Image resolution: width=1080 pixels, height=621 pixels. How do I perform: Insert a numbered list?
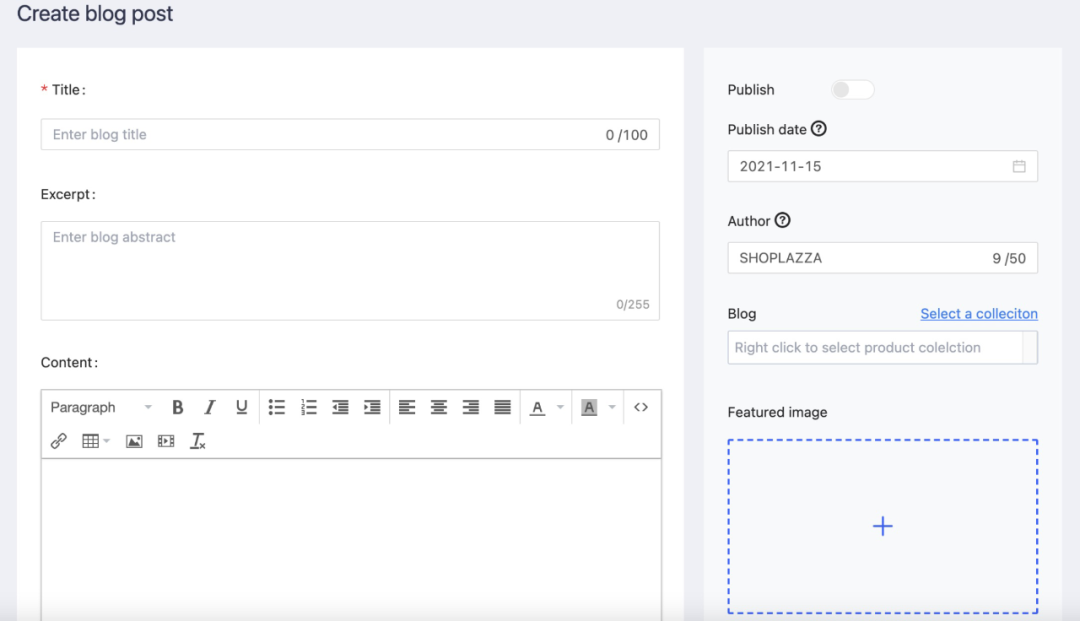[x=309, y=408]
